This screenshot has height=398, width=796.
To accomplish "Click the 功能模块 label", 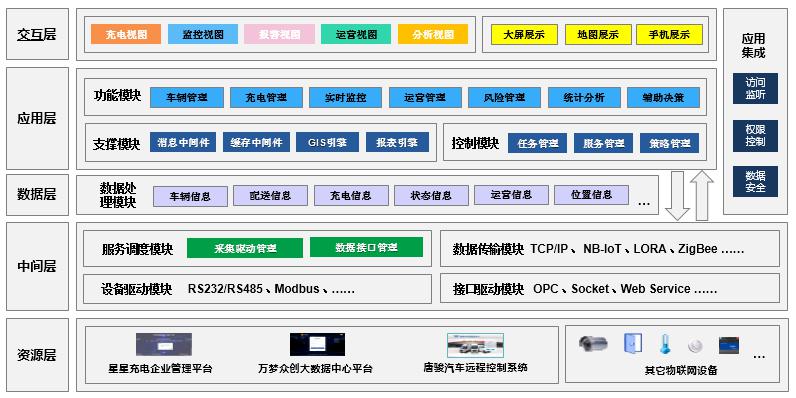I will [x=117, y=95].
